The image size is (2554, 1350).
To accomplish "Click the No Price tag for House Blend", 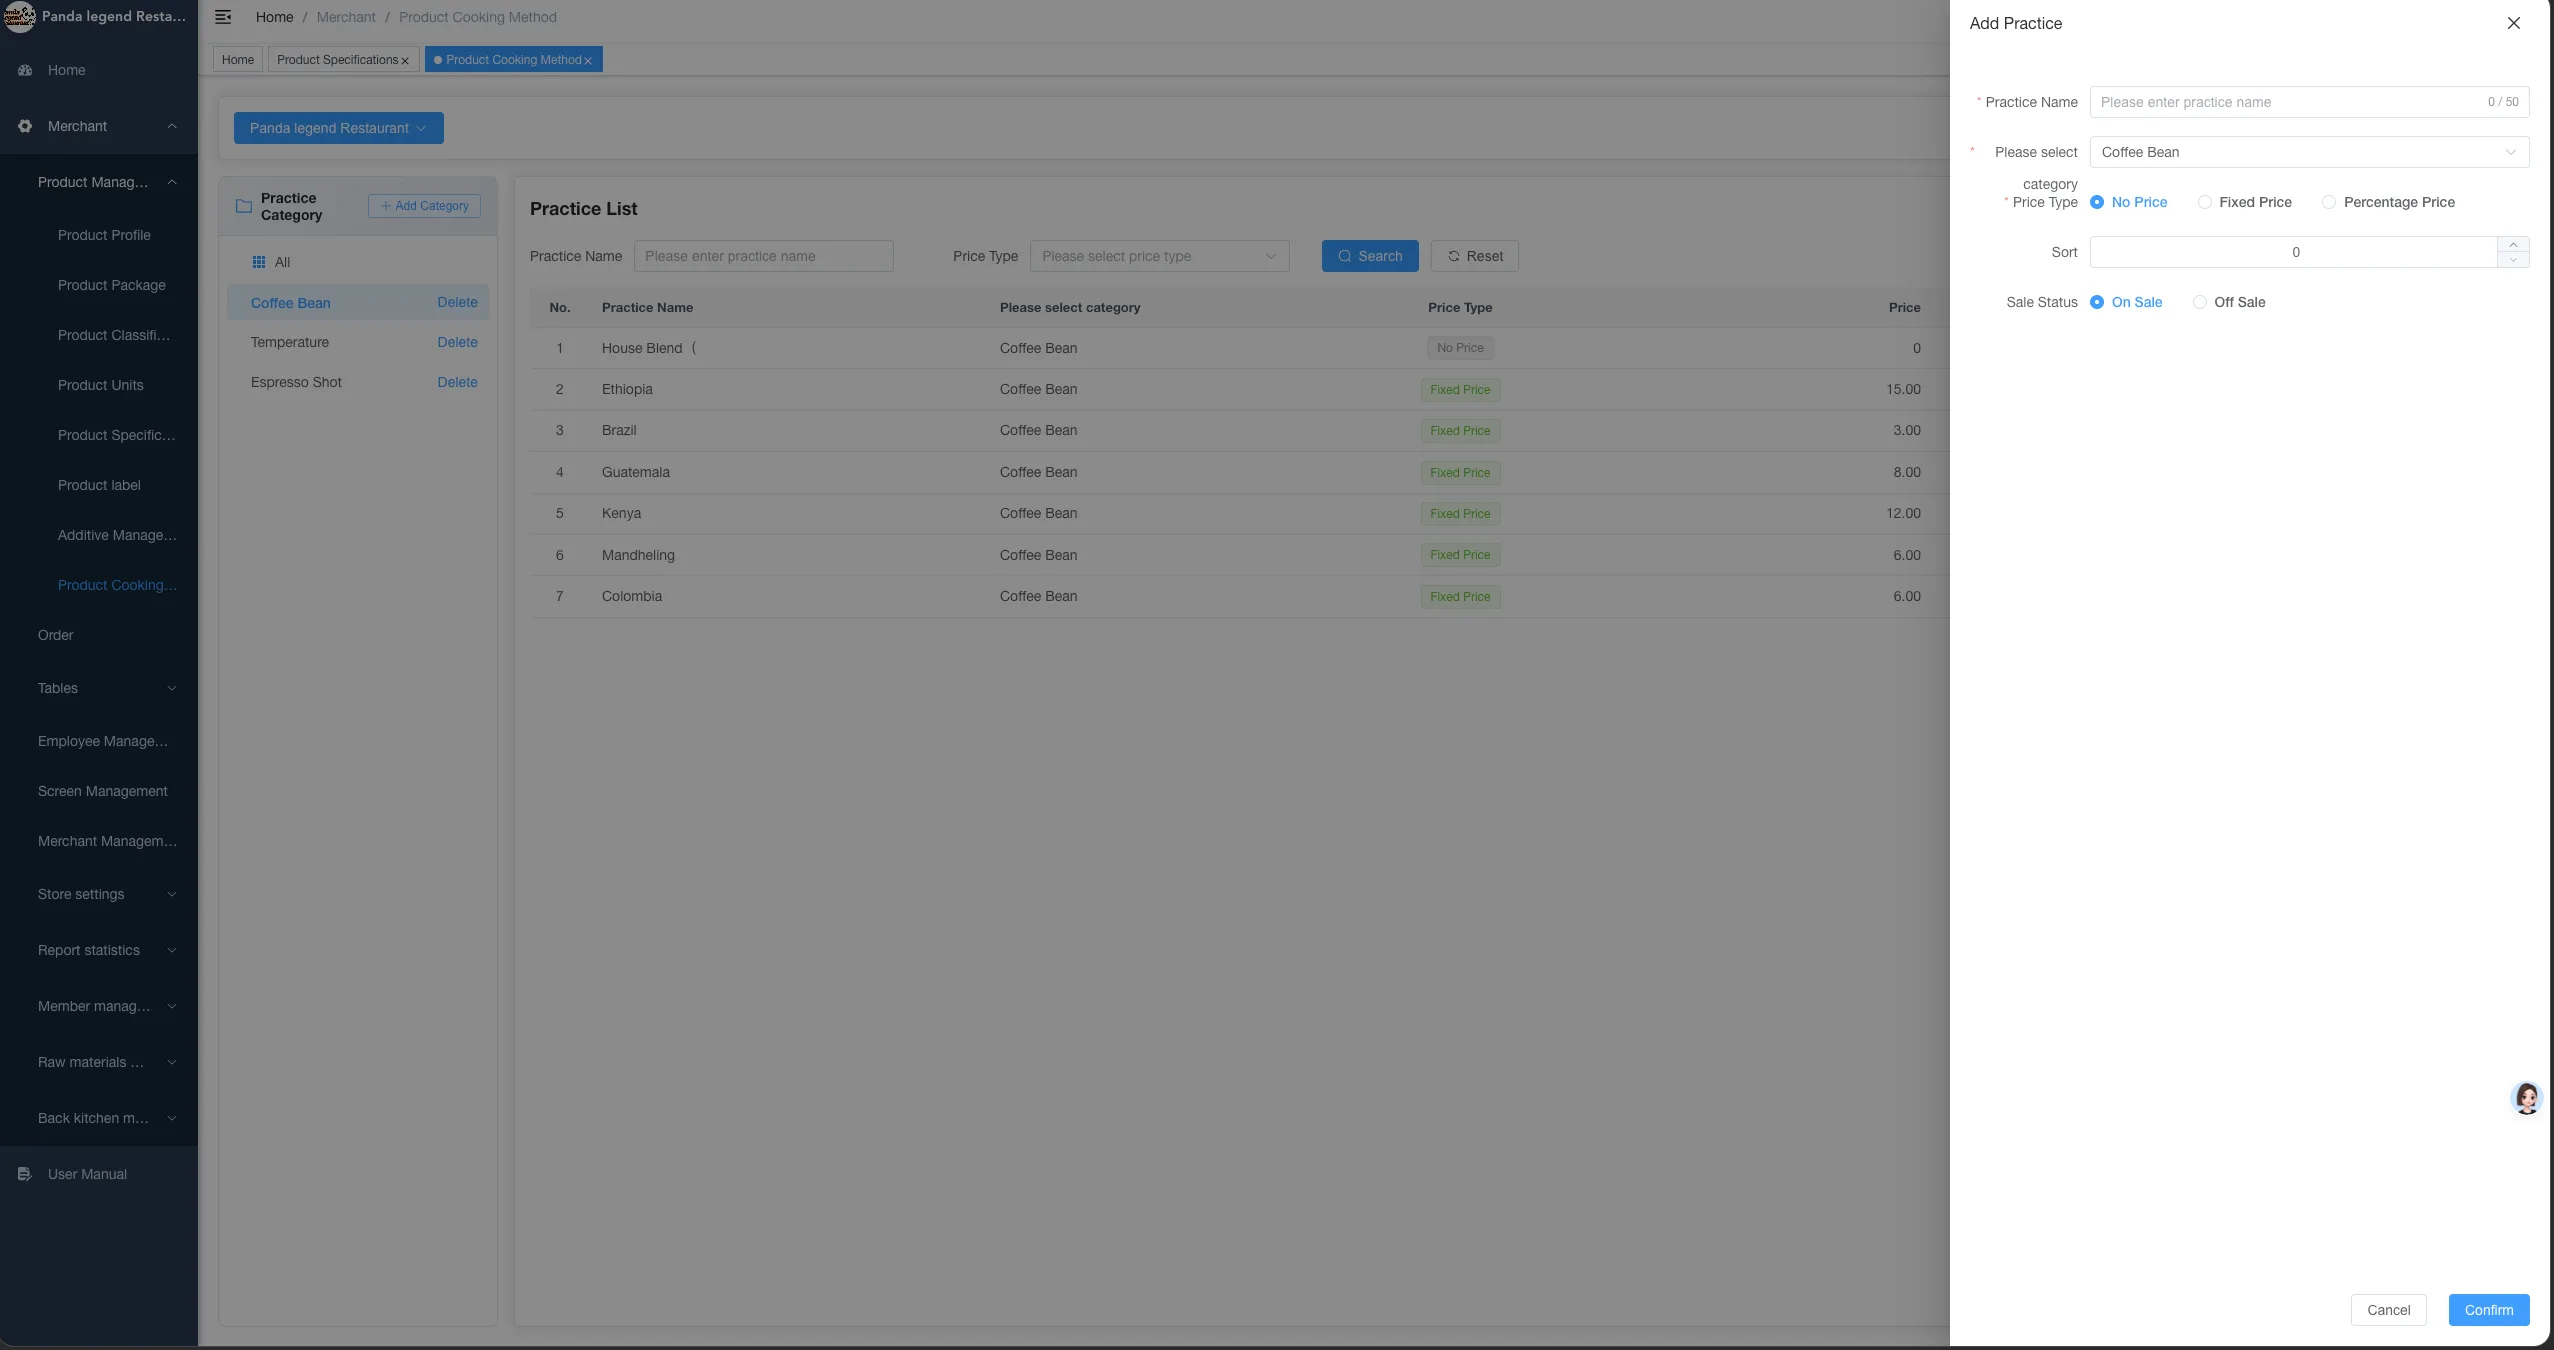I will 1460,348.
